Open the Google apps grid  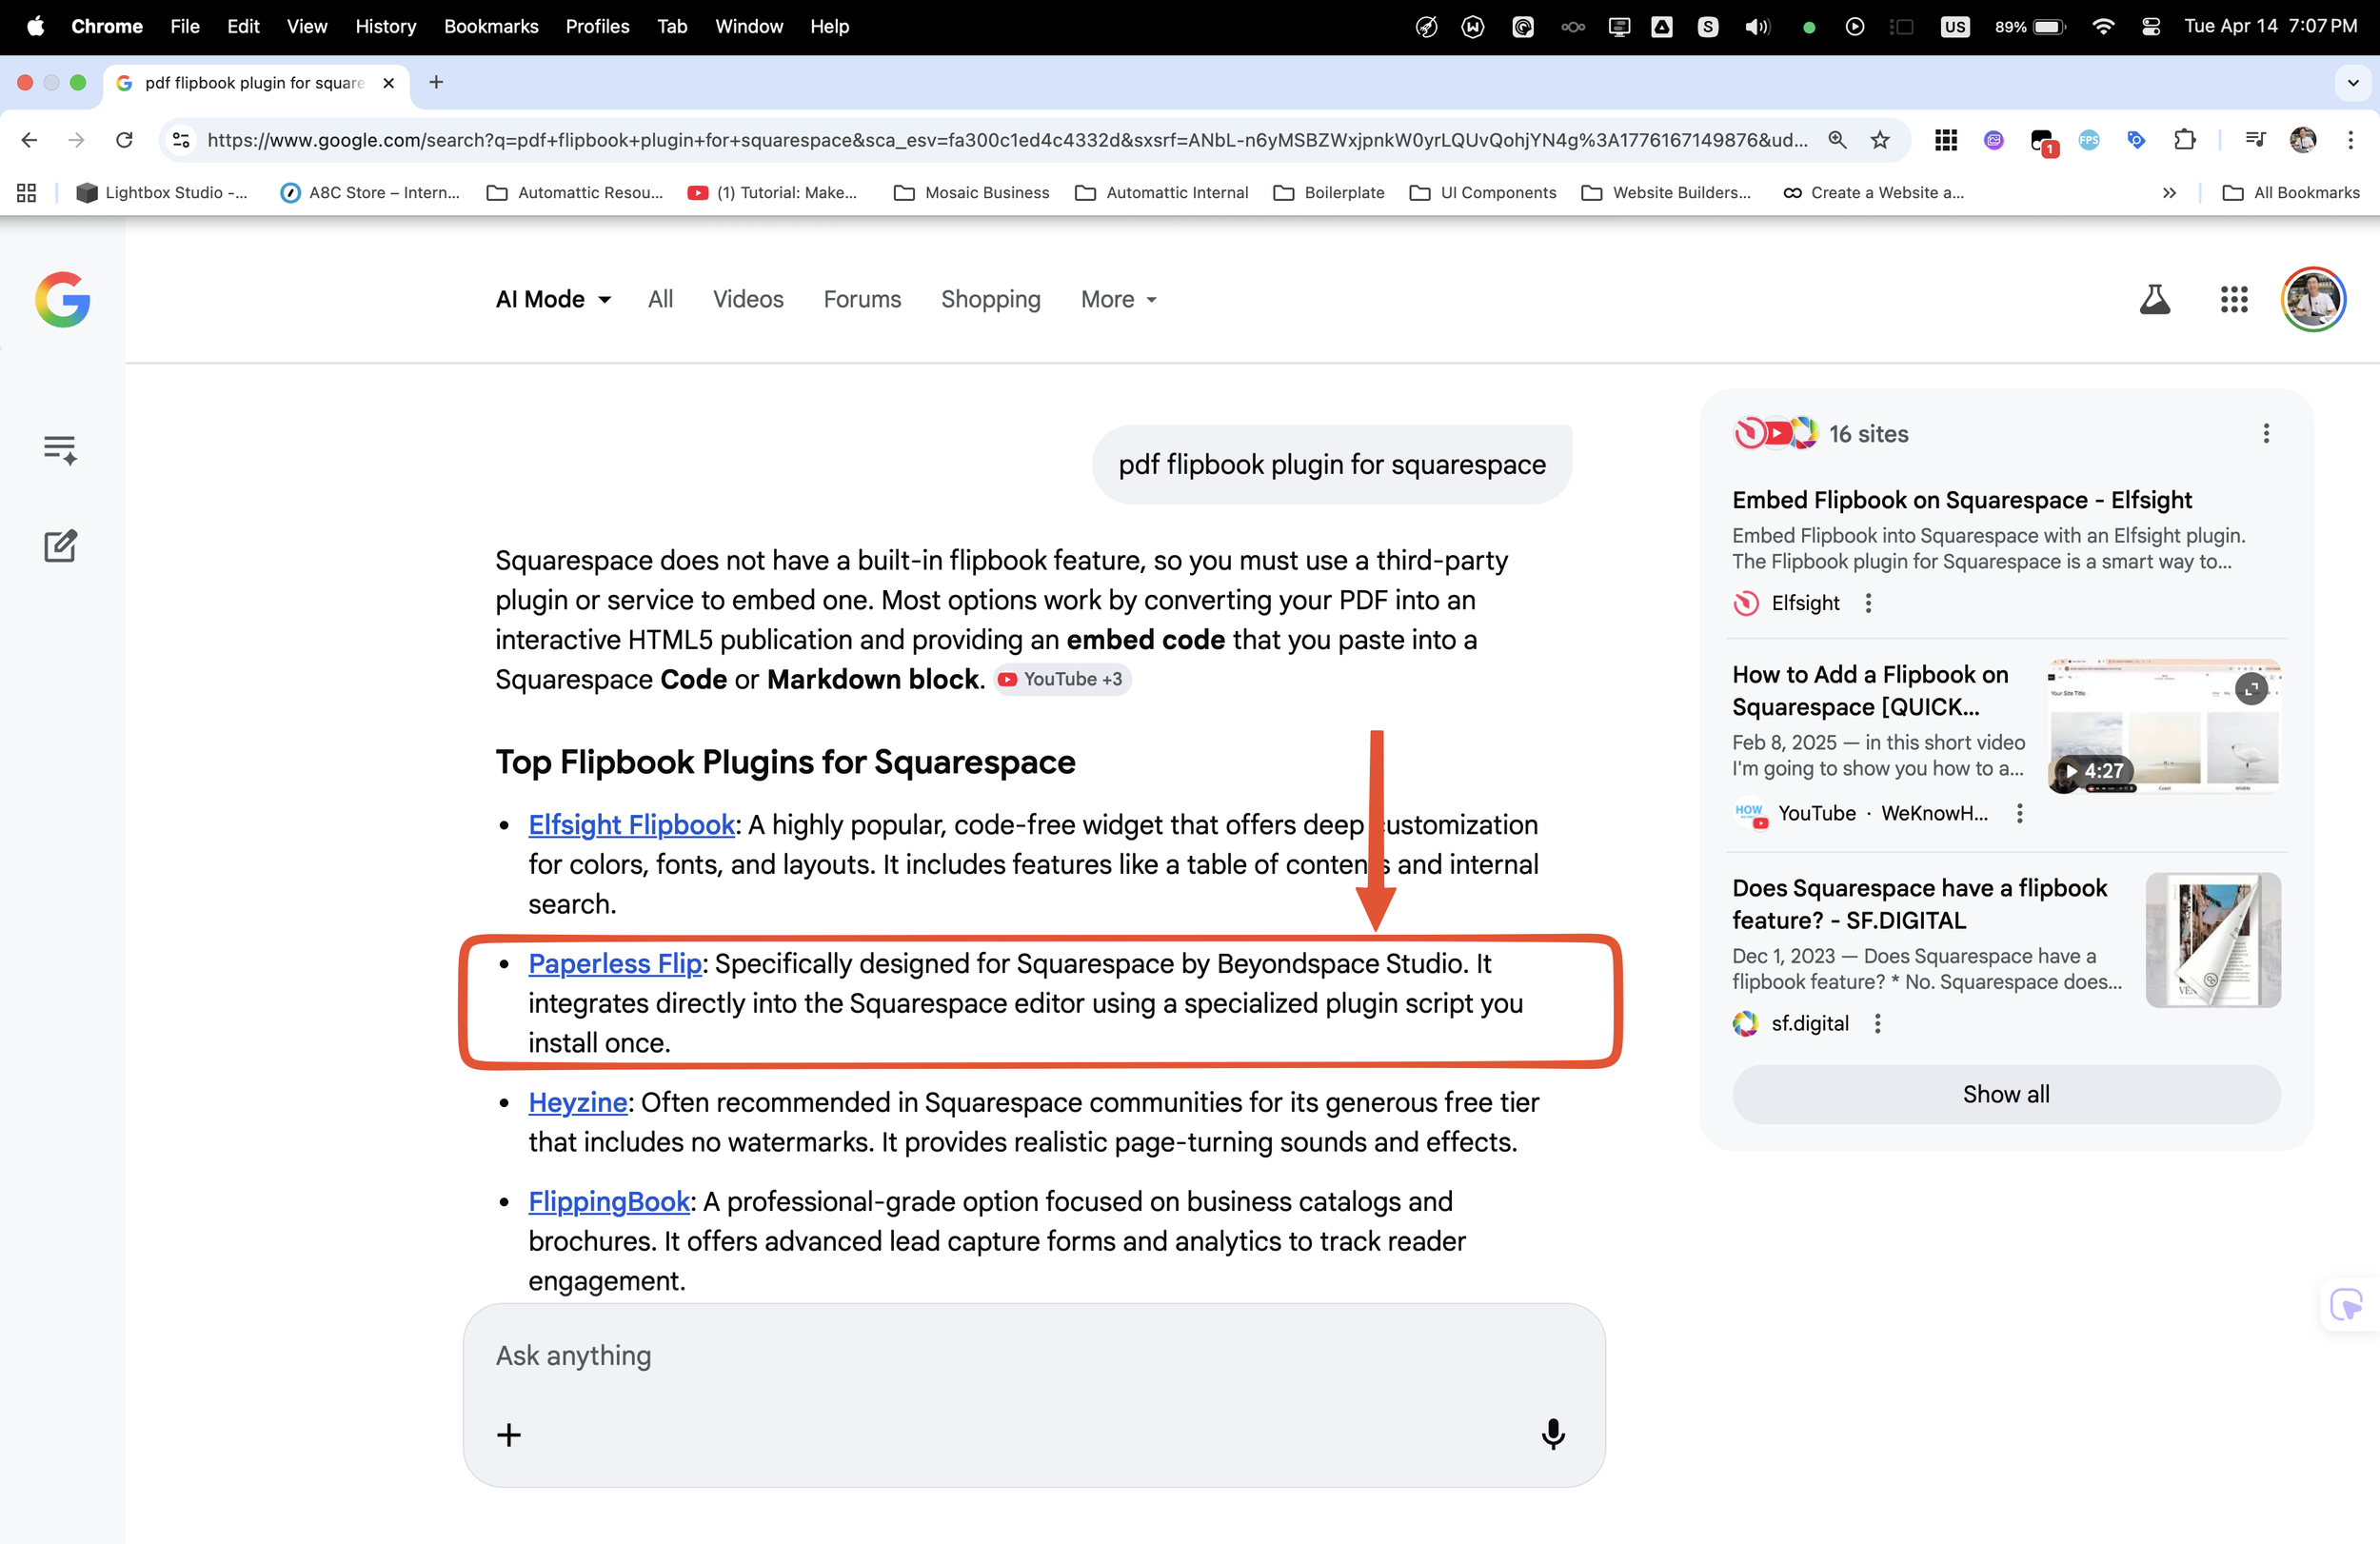[x=2234, y=299]
